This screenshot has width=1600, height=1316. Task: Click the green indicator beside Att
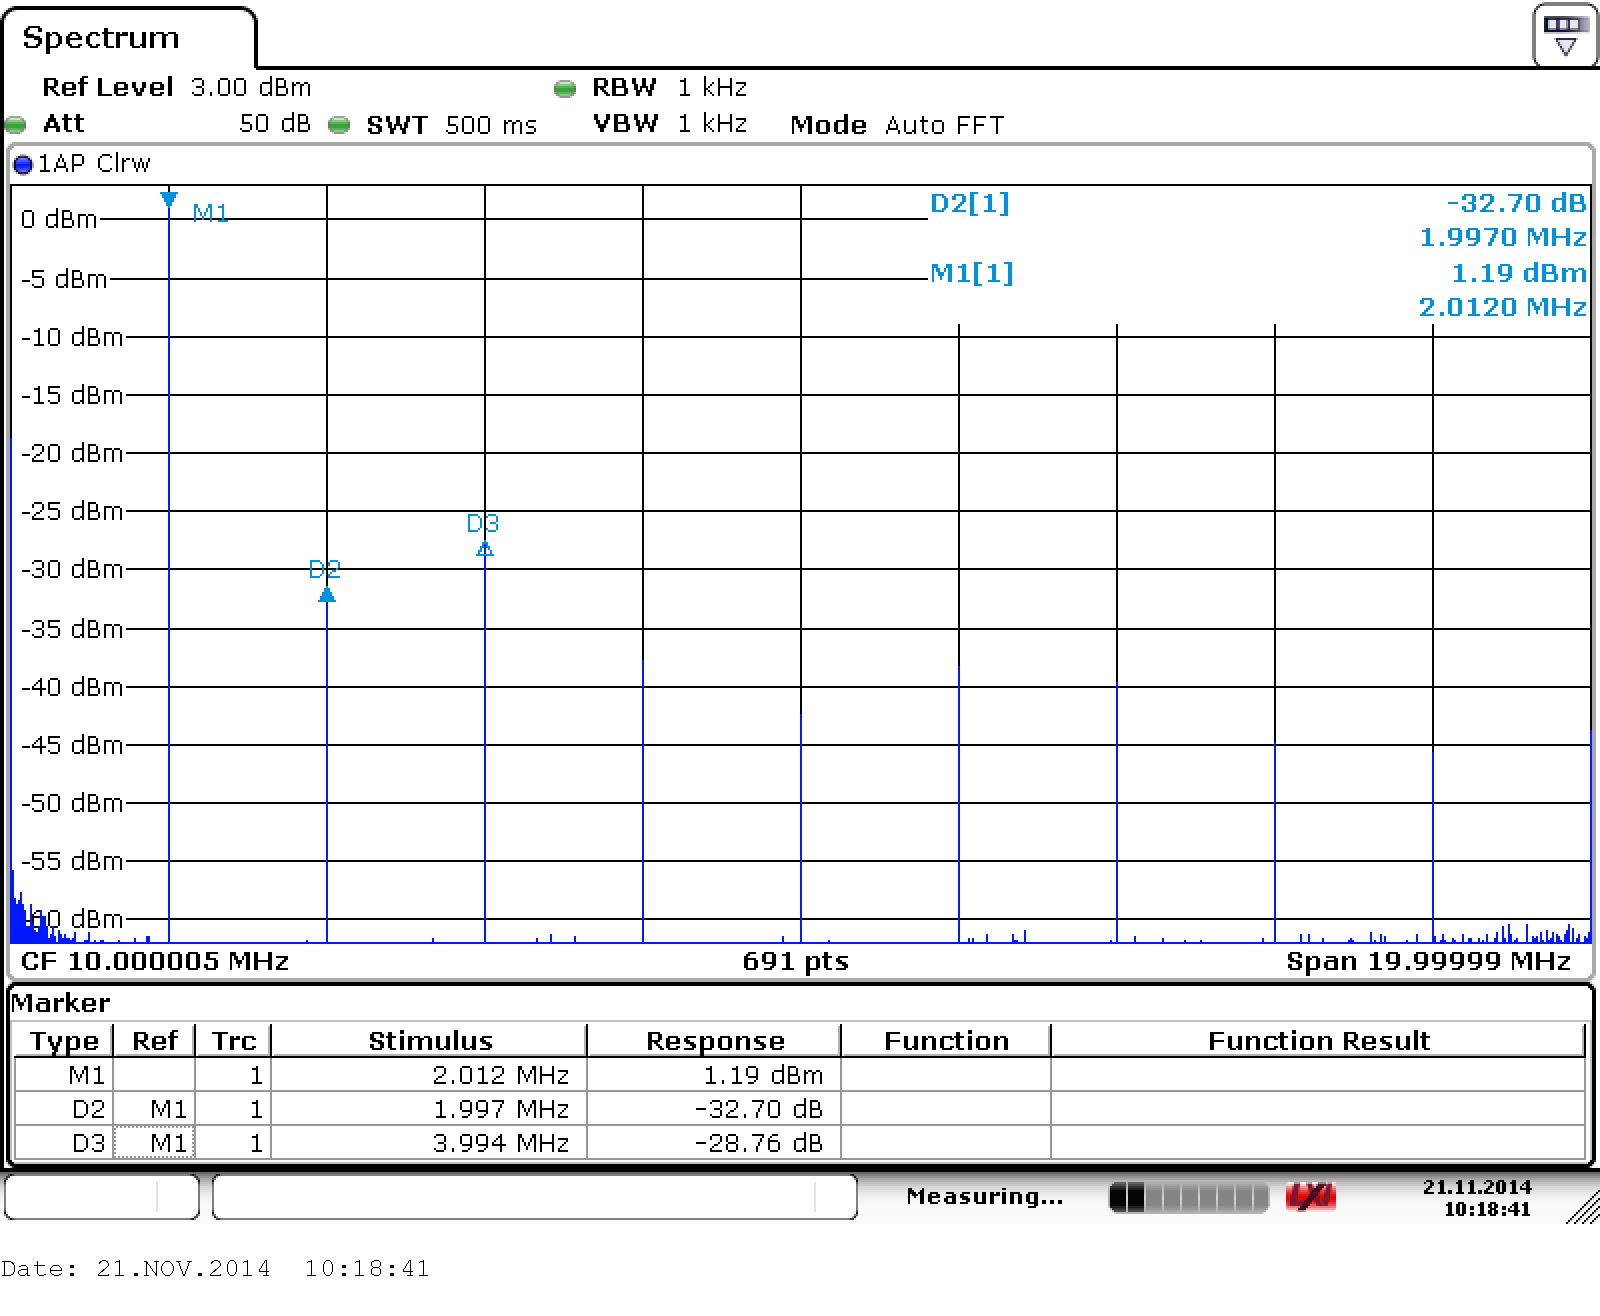(x=16, y=125)
